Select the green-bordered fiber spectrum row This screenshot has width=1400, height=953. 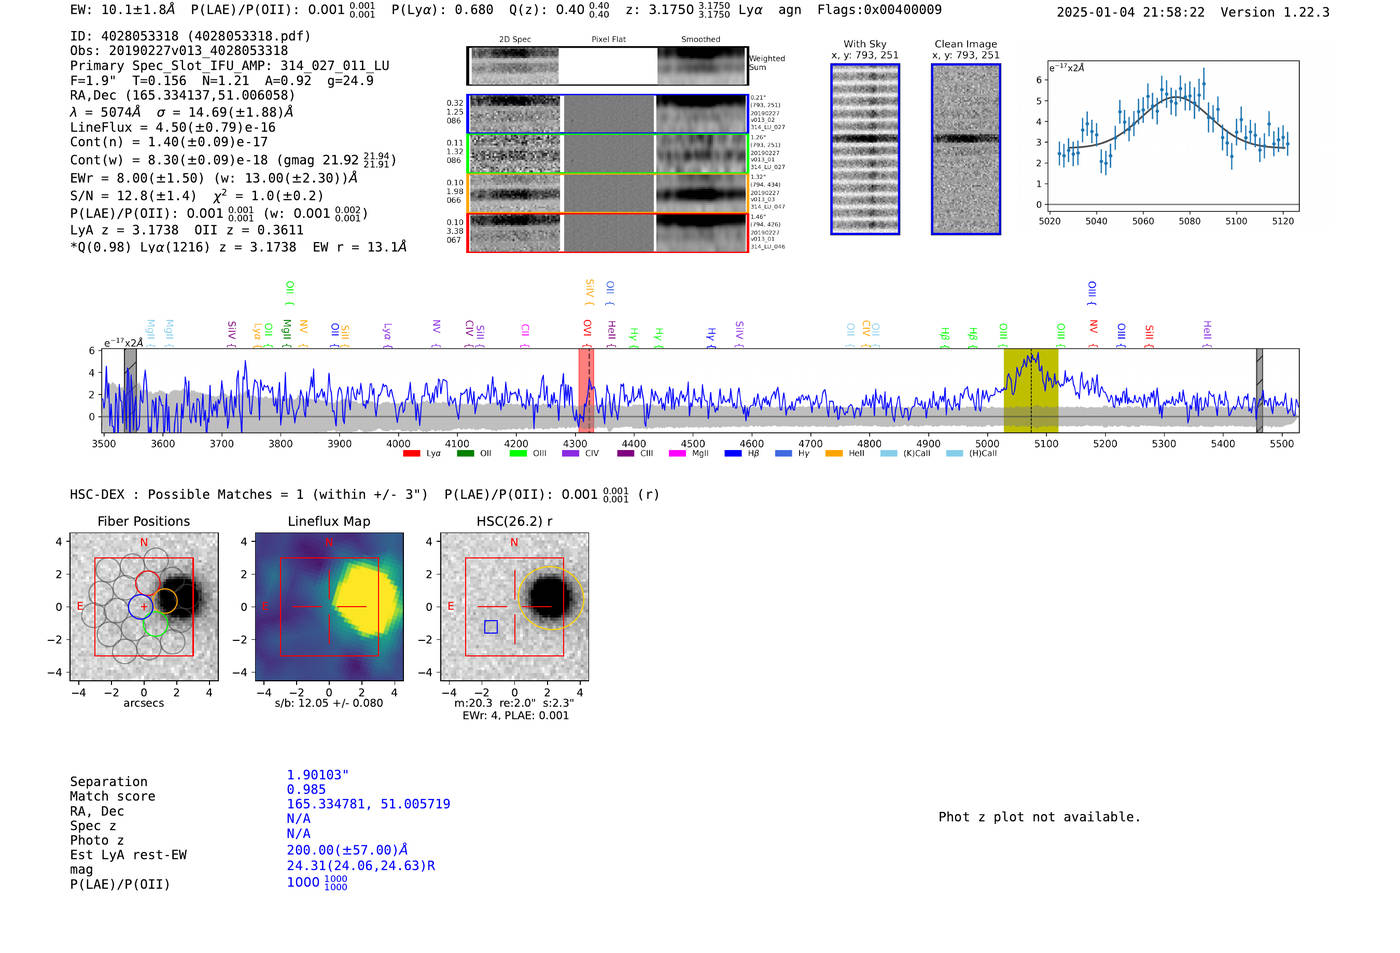(607, 154)
